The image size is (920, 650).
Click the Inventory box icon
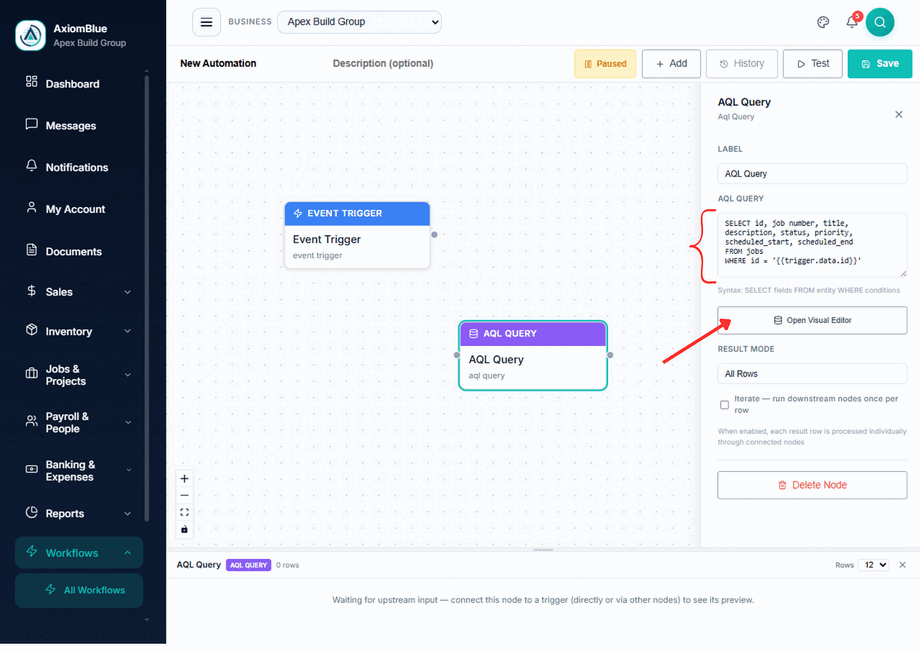[32, 330]
